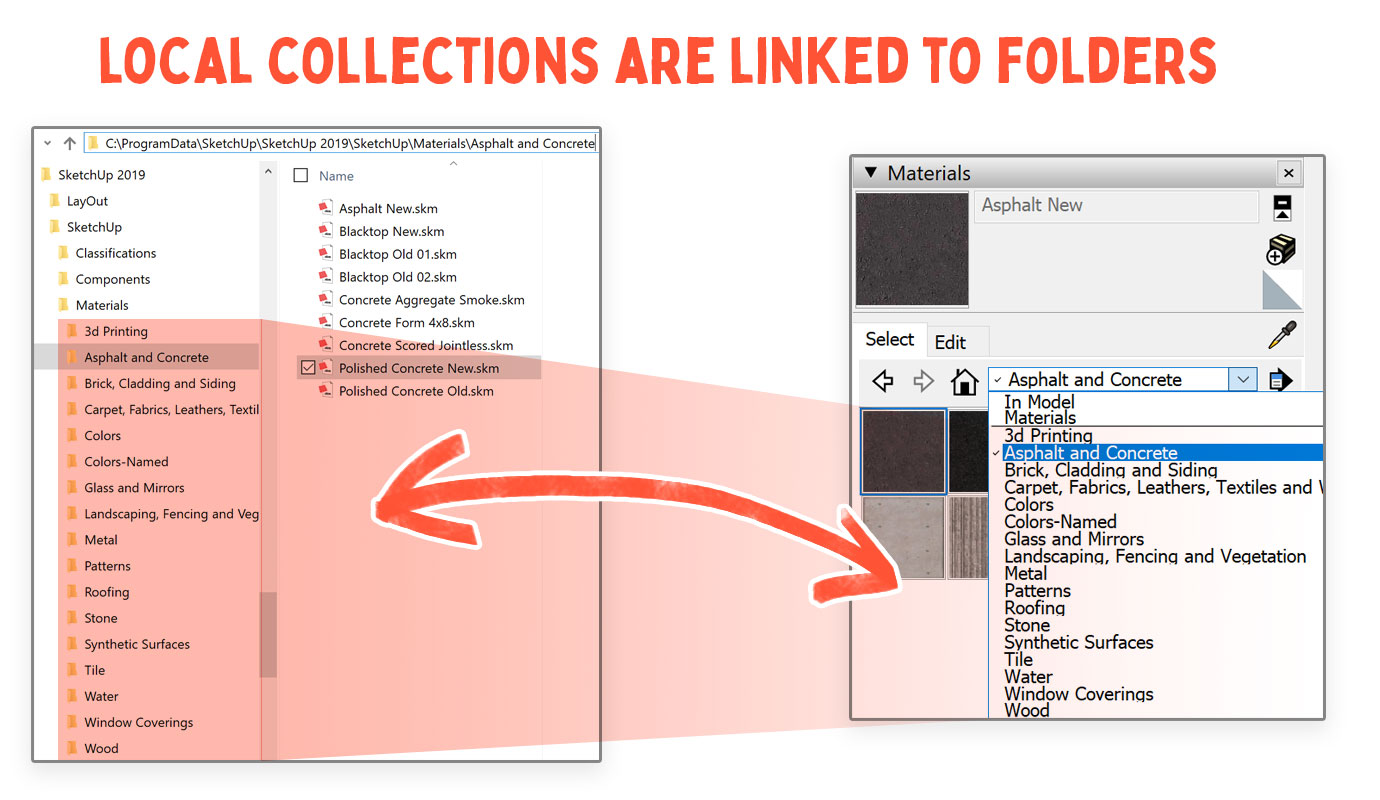Switch to the Edit tab
Image resolution: width=1380 pixels, height=800 pixels.
950,342
